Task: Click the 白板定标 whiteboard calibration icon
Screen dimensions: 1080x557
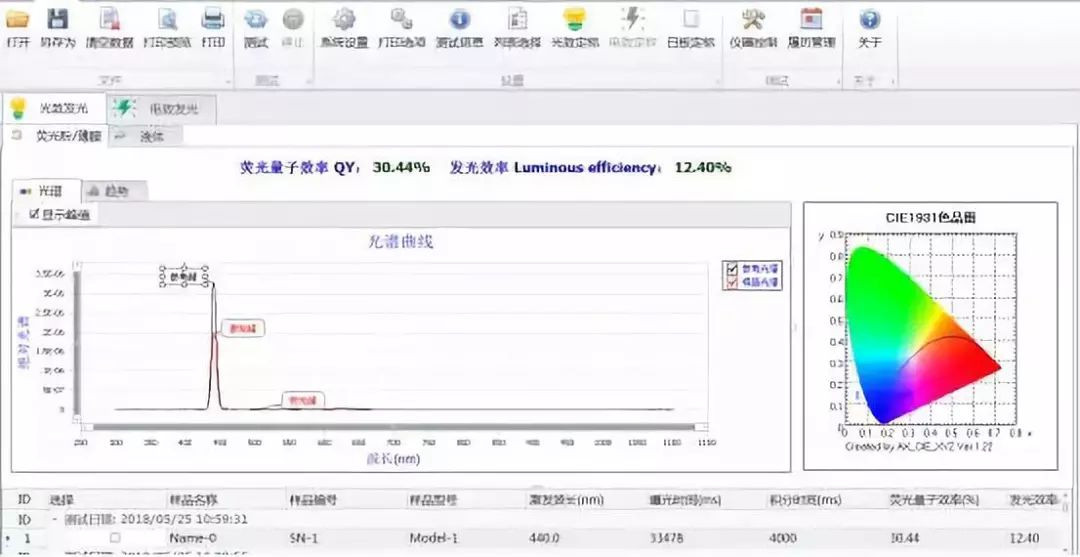Action: pyautogui.click(x=690, y=19)
